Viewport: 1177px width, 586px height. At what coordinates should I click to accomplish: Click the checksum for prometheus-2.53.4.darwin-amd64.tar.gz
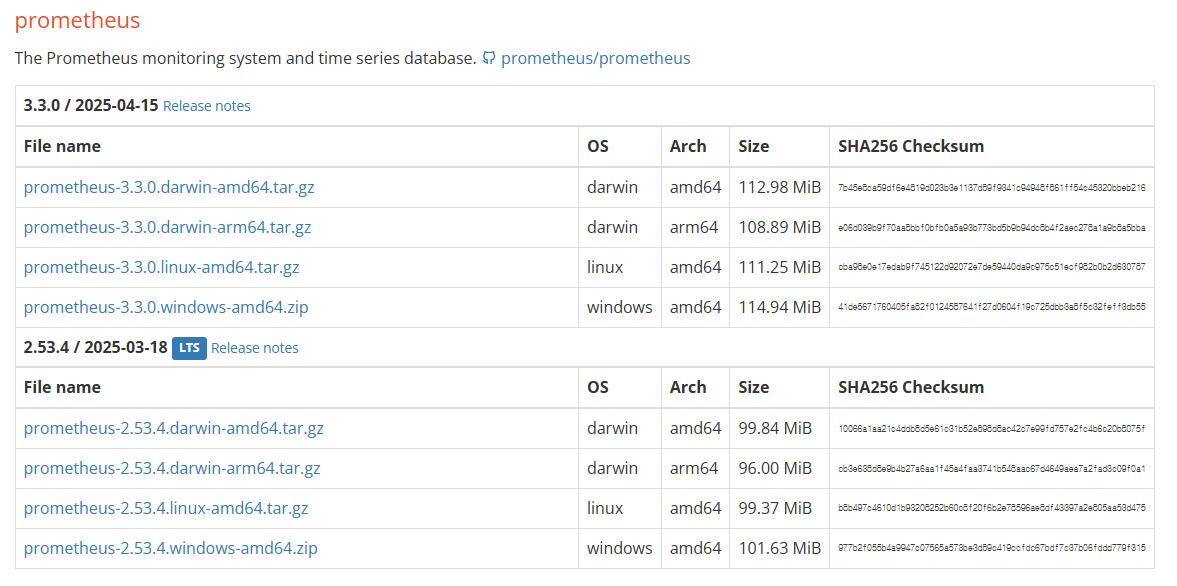pos(992,429)
